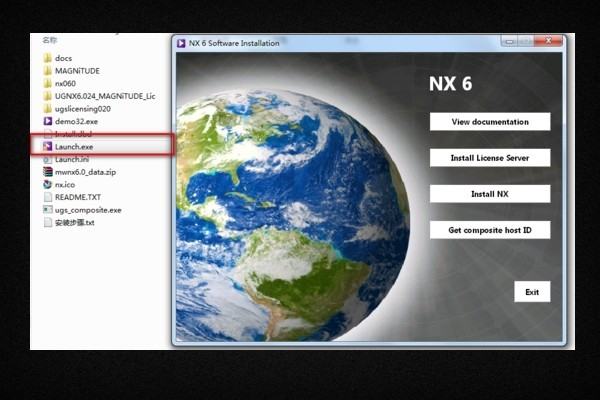The image size is (600, 400).
Task: Click the mwnx6.0_data.zip file name
Action: click(85, 172)
